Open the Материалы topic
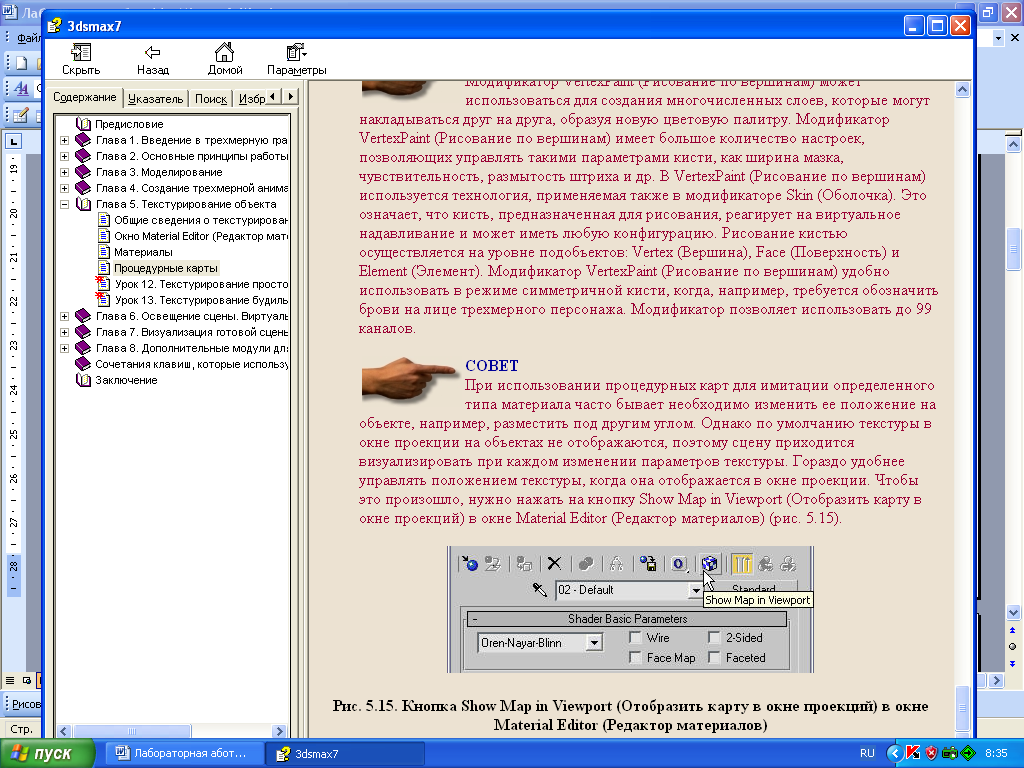1024x768 pixels. coord(143,252)
